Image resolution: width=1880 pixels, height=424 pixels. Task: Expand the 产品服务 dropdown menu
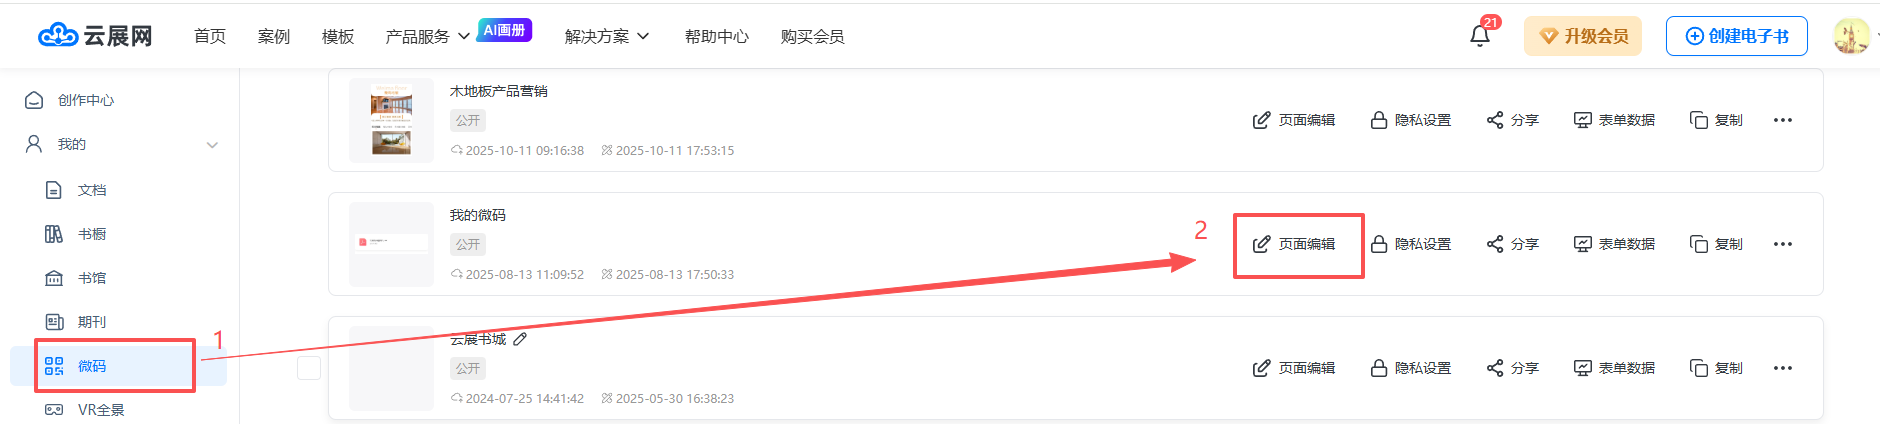pos(427,37)
